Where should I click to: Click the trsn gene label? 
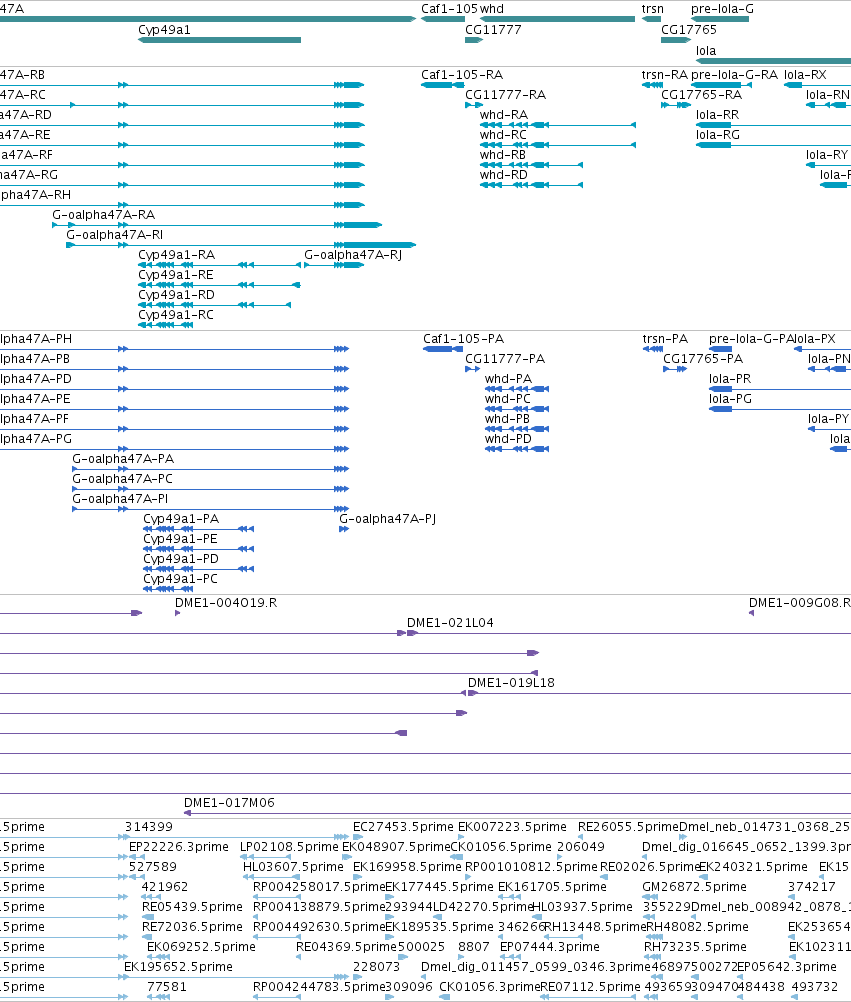653,9
